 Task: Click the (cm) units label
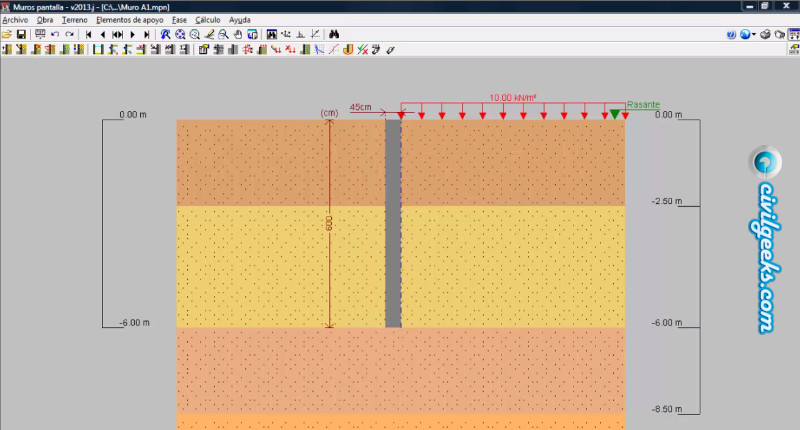coord(329,113)
